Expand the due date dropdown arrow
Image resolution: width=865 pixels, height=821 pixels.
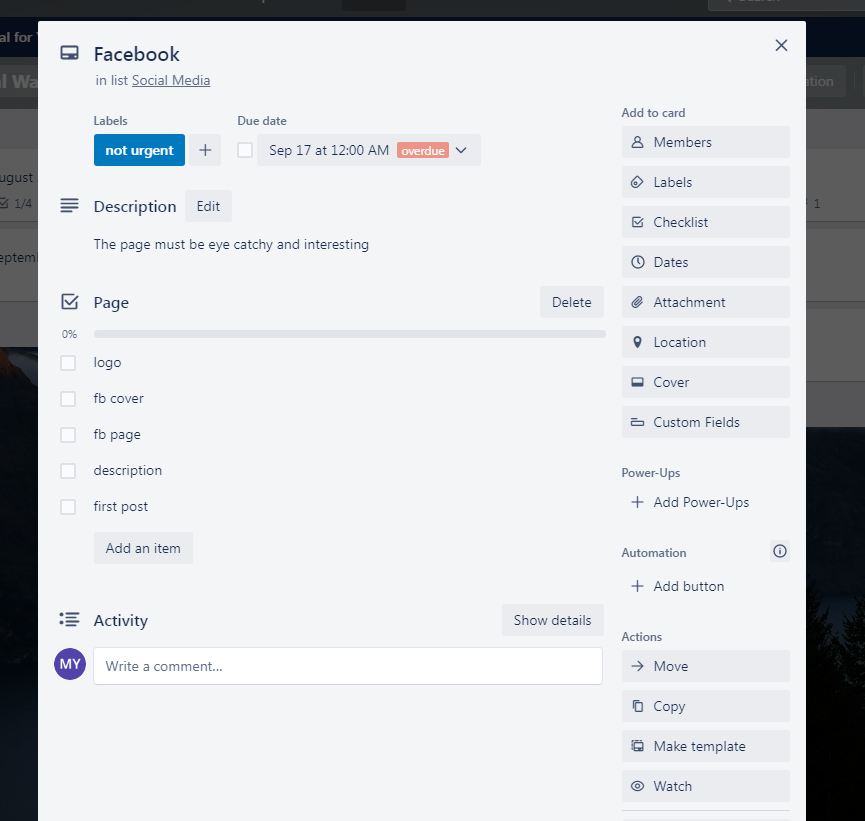(461, 150)
